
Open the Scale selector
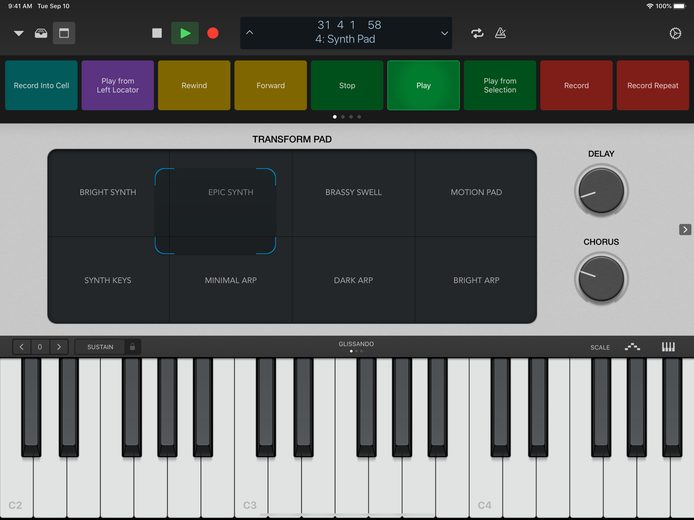pyautogui.click(x=600, y=347)
